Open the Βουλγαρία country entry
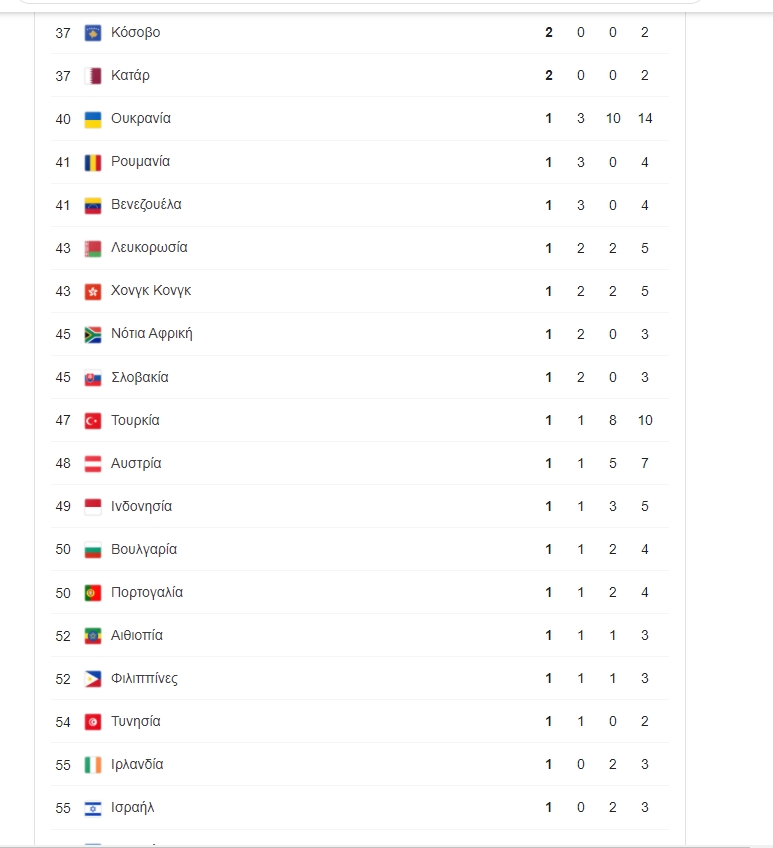773x848 pixels. click(144, 550)
